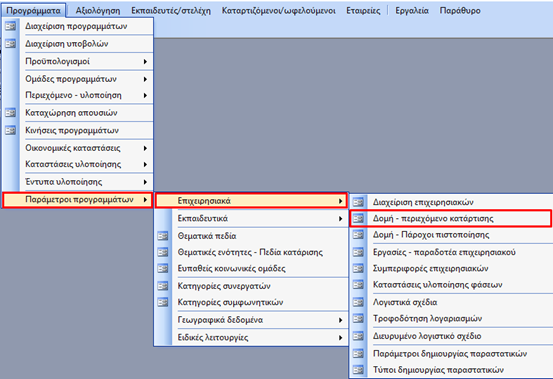Select Διαχείριση προγραμμάτων menu entry

click(x=78, y=26)
